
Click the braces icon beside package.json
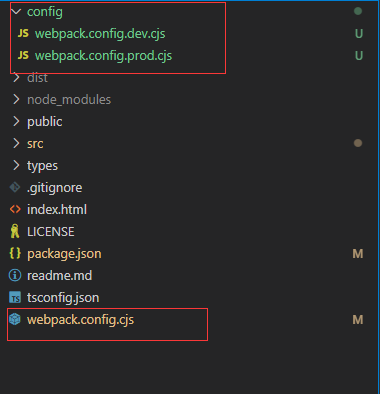pos(15,253)
